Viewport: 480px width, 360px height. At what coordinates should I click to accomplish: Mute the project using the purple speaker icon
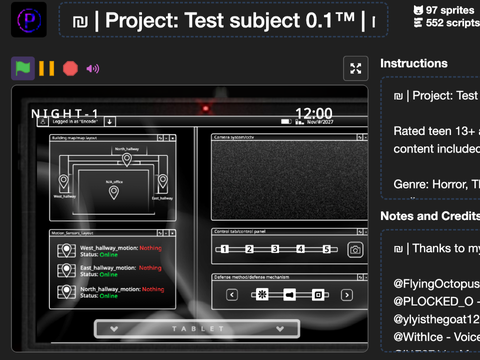click(93, 69)
